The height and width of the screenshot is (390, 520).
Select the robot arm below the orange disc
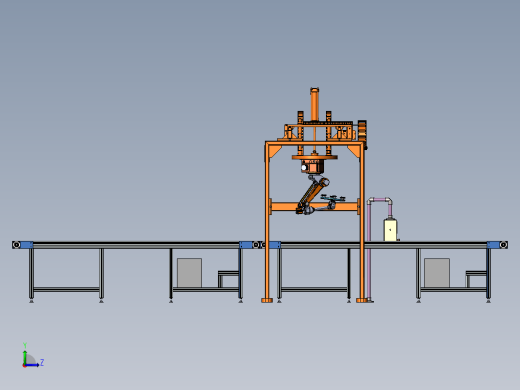point(313,195)
